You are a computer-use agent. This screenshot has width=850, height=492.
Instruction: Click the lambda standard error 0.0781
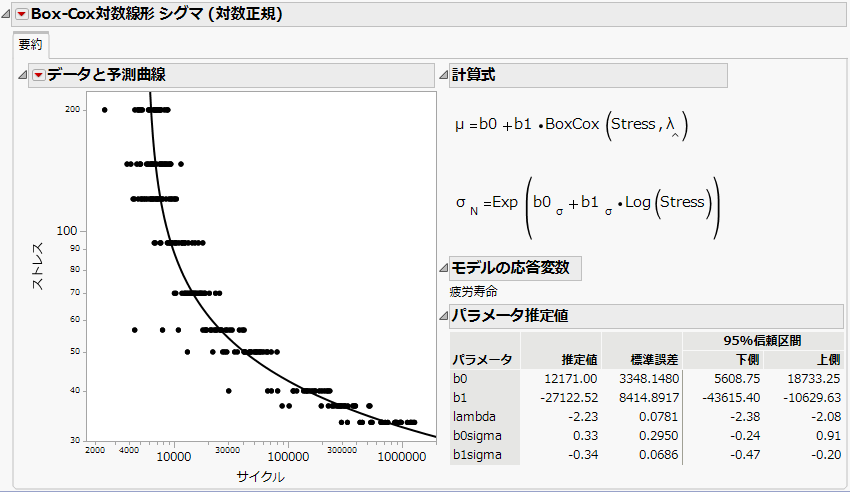(x=659, y=417)
